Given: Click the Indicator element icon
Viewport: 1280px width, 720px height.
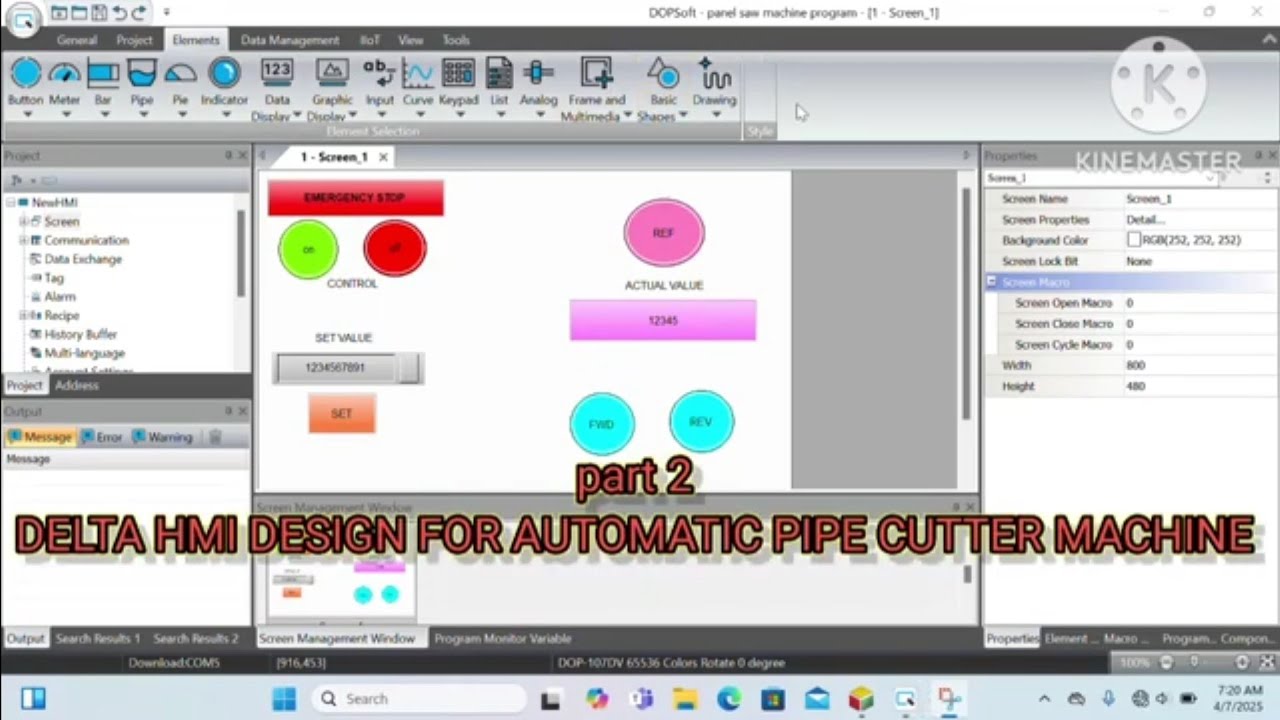Looking at the screenshot, I should point(224,74).
